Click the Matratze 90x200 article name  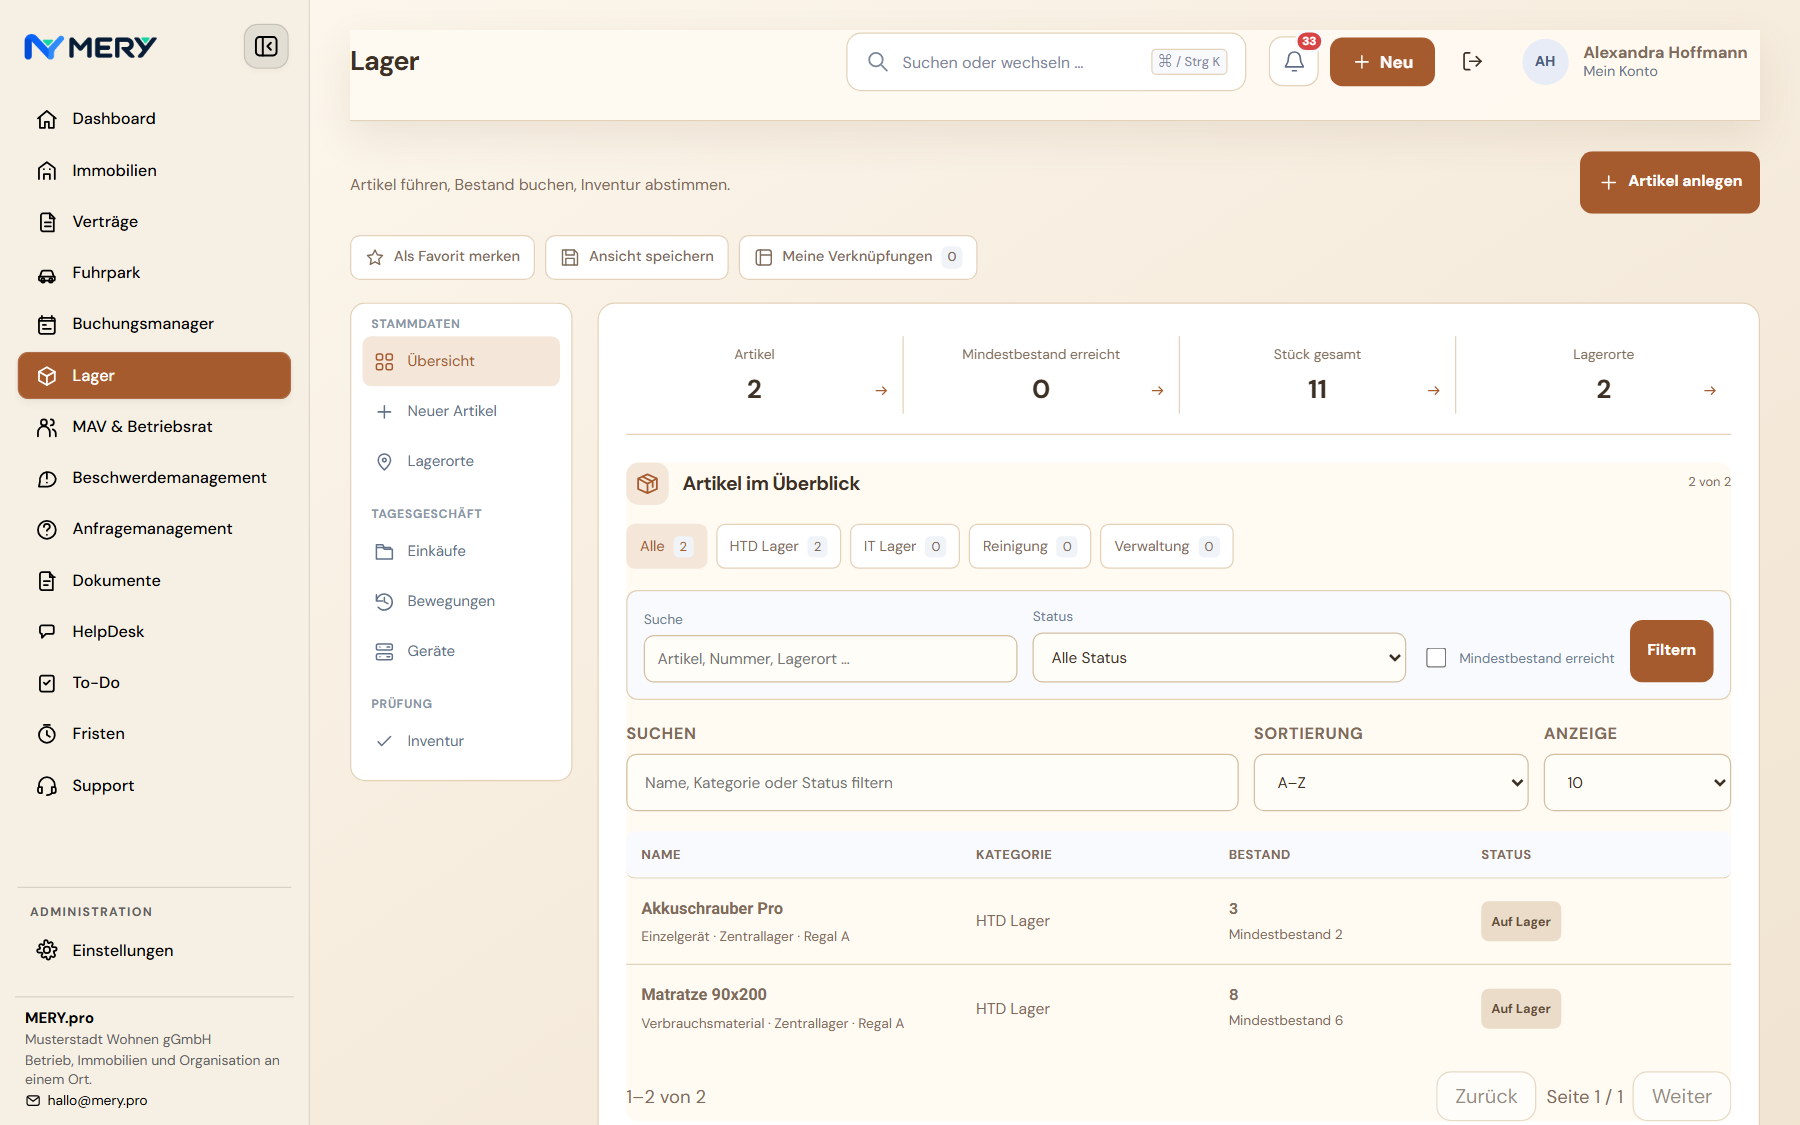coord(704,995)
